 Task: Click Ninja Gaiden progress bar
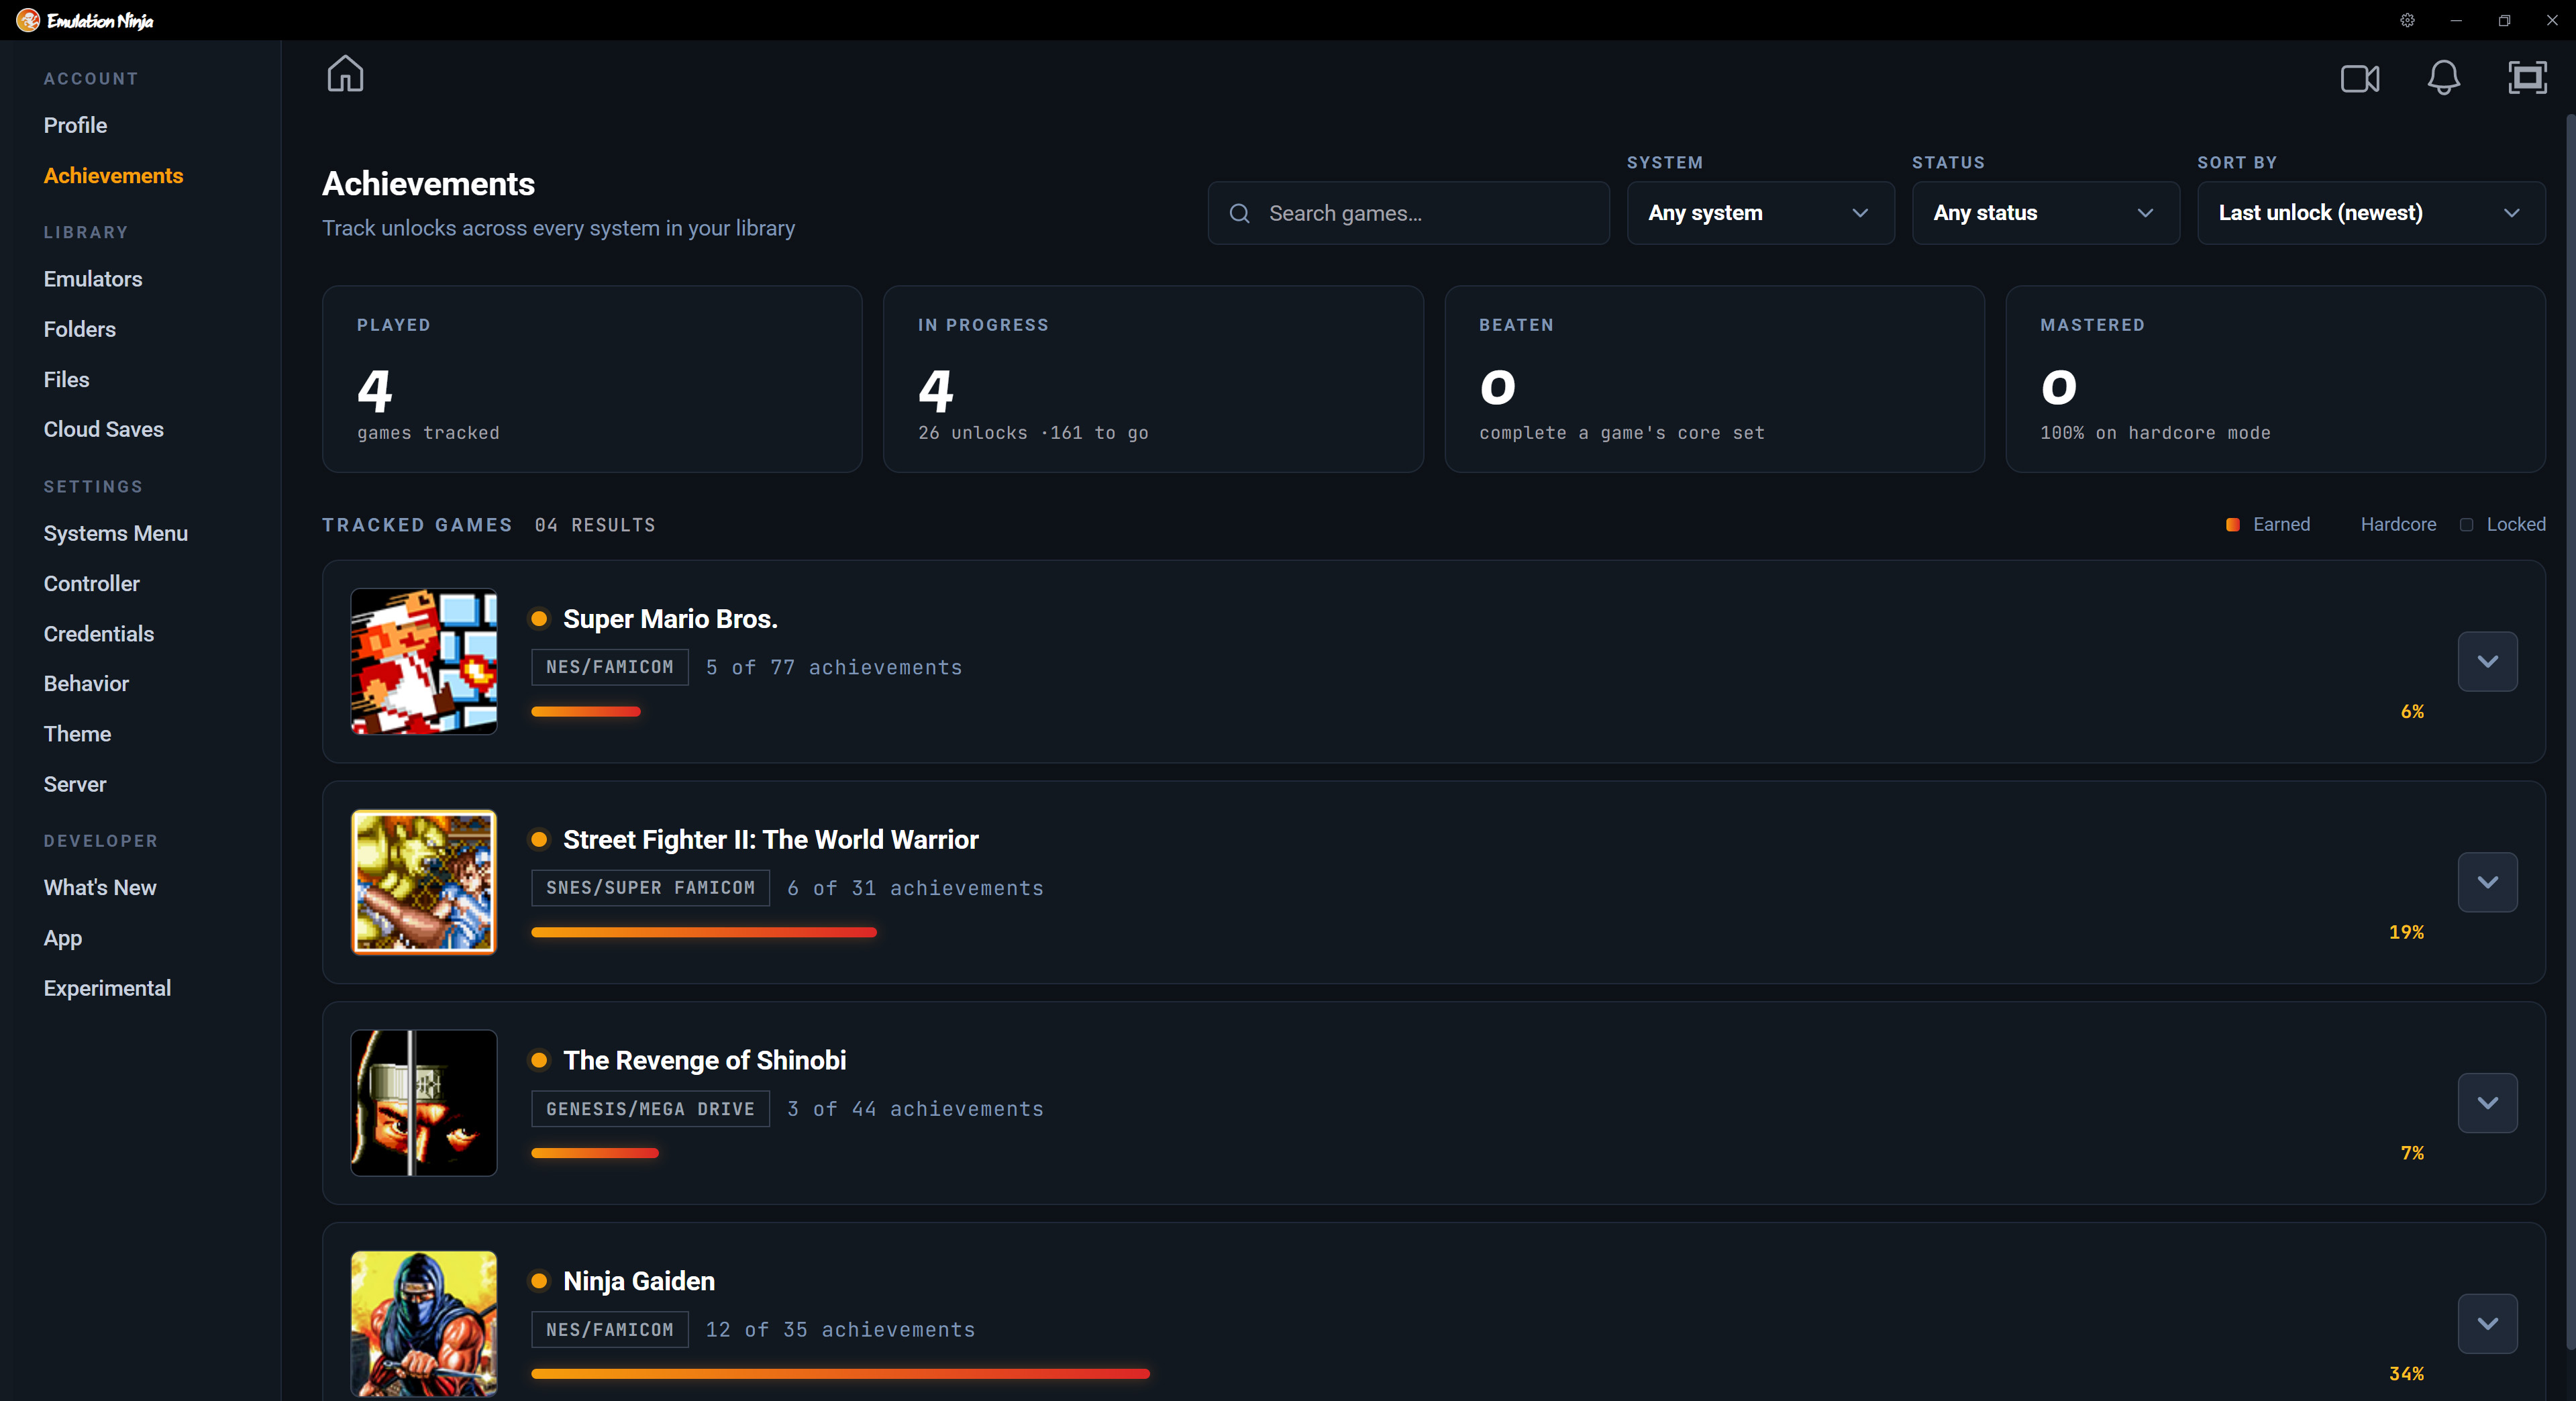840,1374
